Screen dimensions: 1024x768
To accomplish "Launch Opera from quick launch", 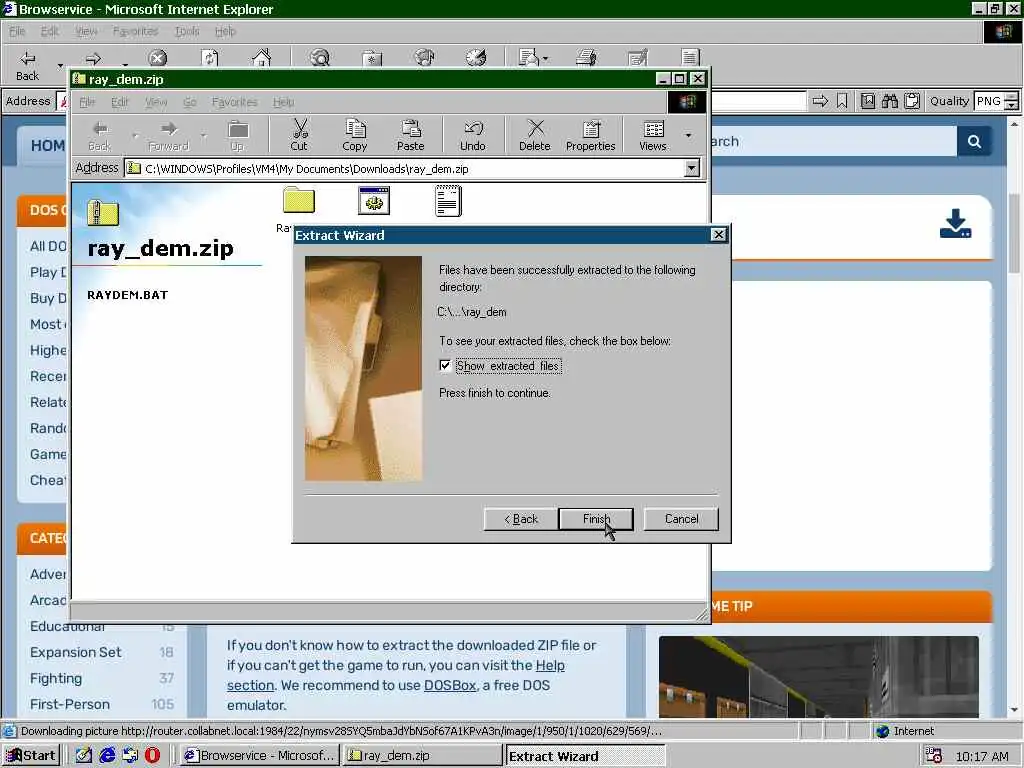I will (x=152, y=756).
